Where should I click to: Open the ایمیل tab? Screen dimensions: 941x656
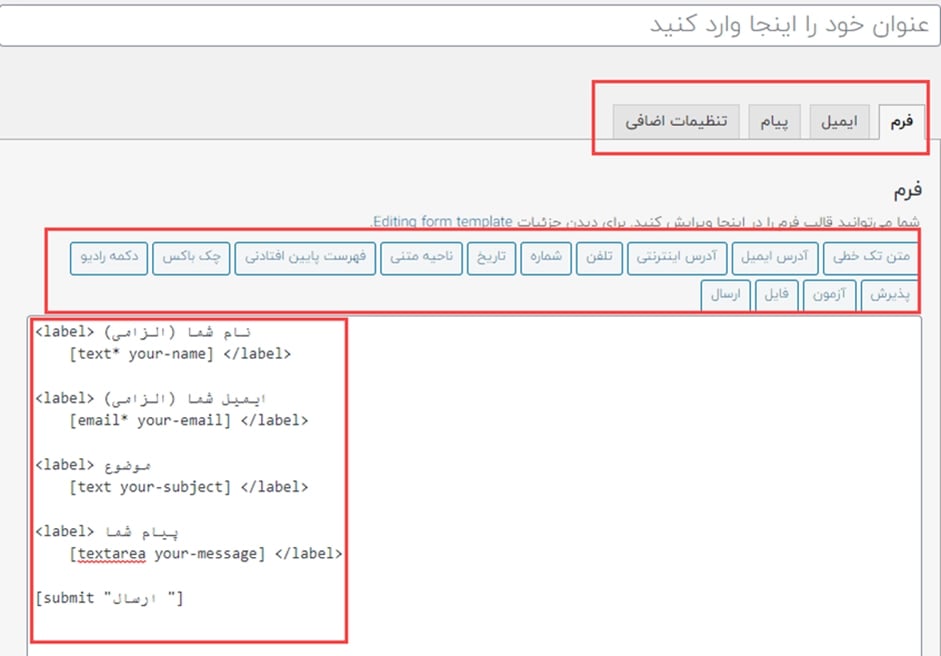[839, 122]
